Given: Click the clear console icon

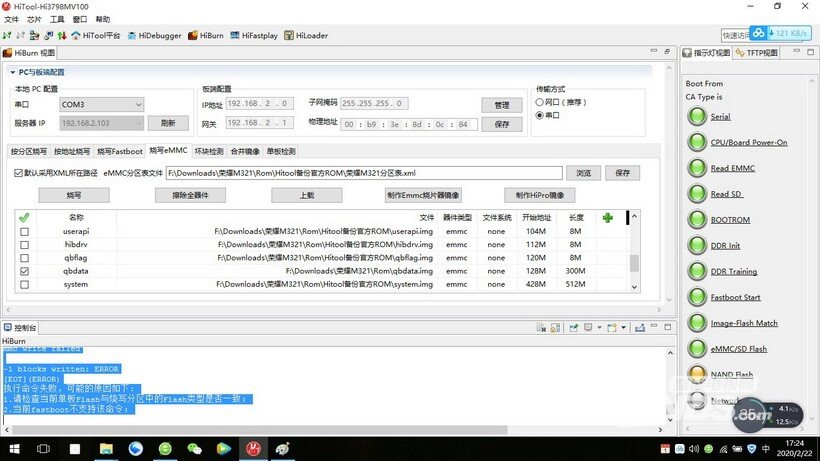Looking at the screenshot, I should point(541,328).
